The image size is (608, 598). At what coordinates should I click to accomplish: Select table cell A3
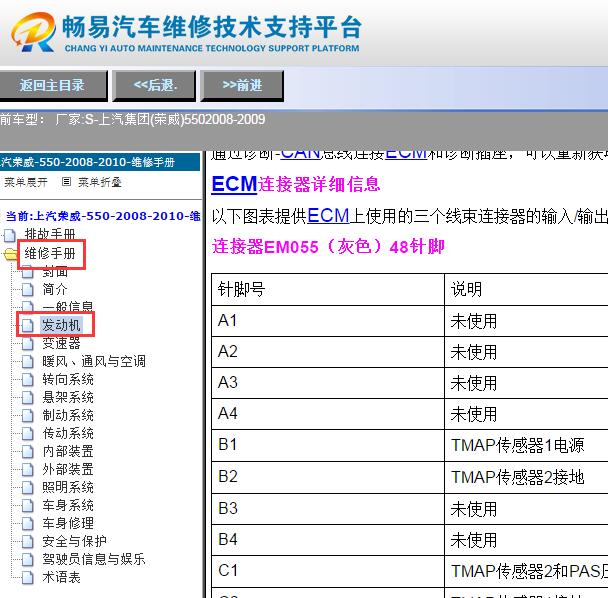pos(328,383)
